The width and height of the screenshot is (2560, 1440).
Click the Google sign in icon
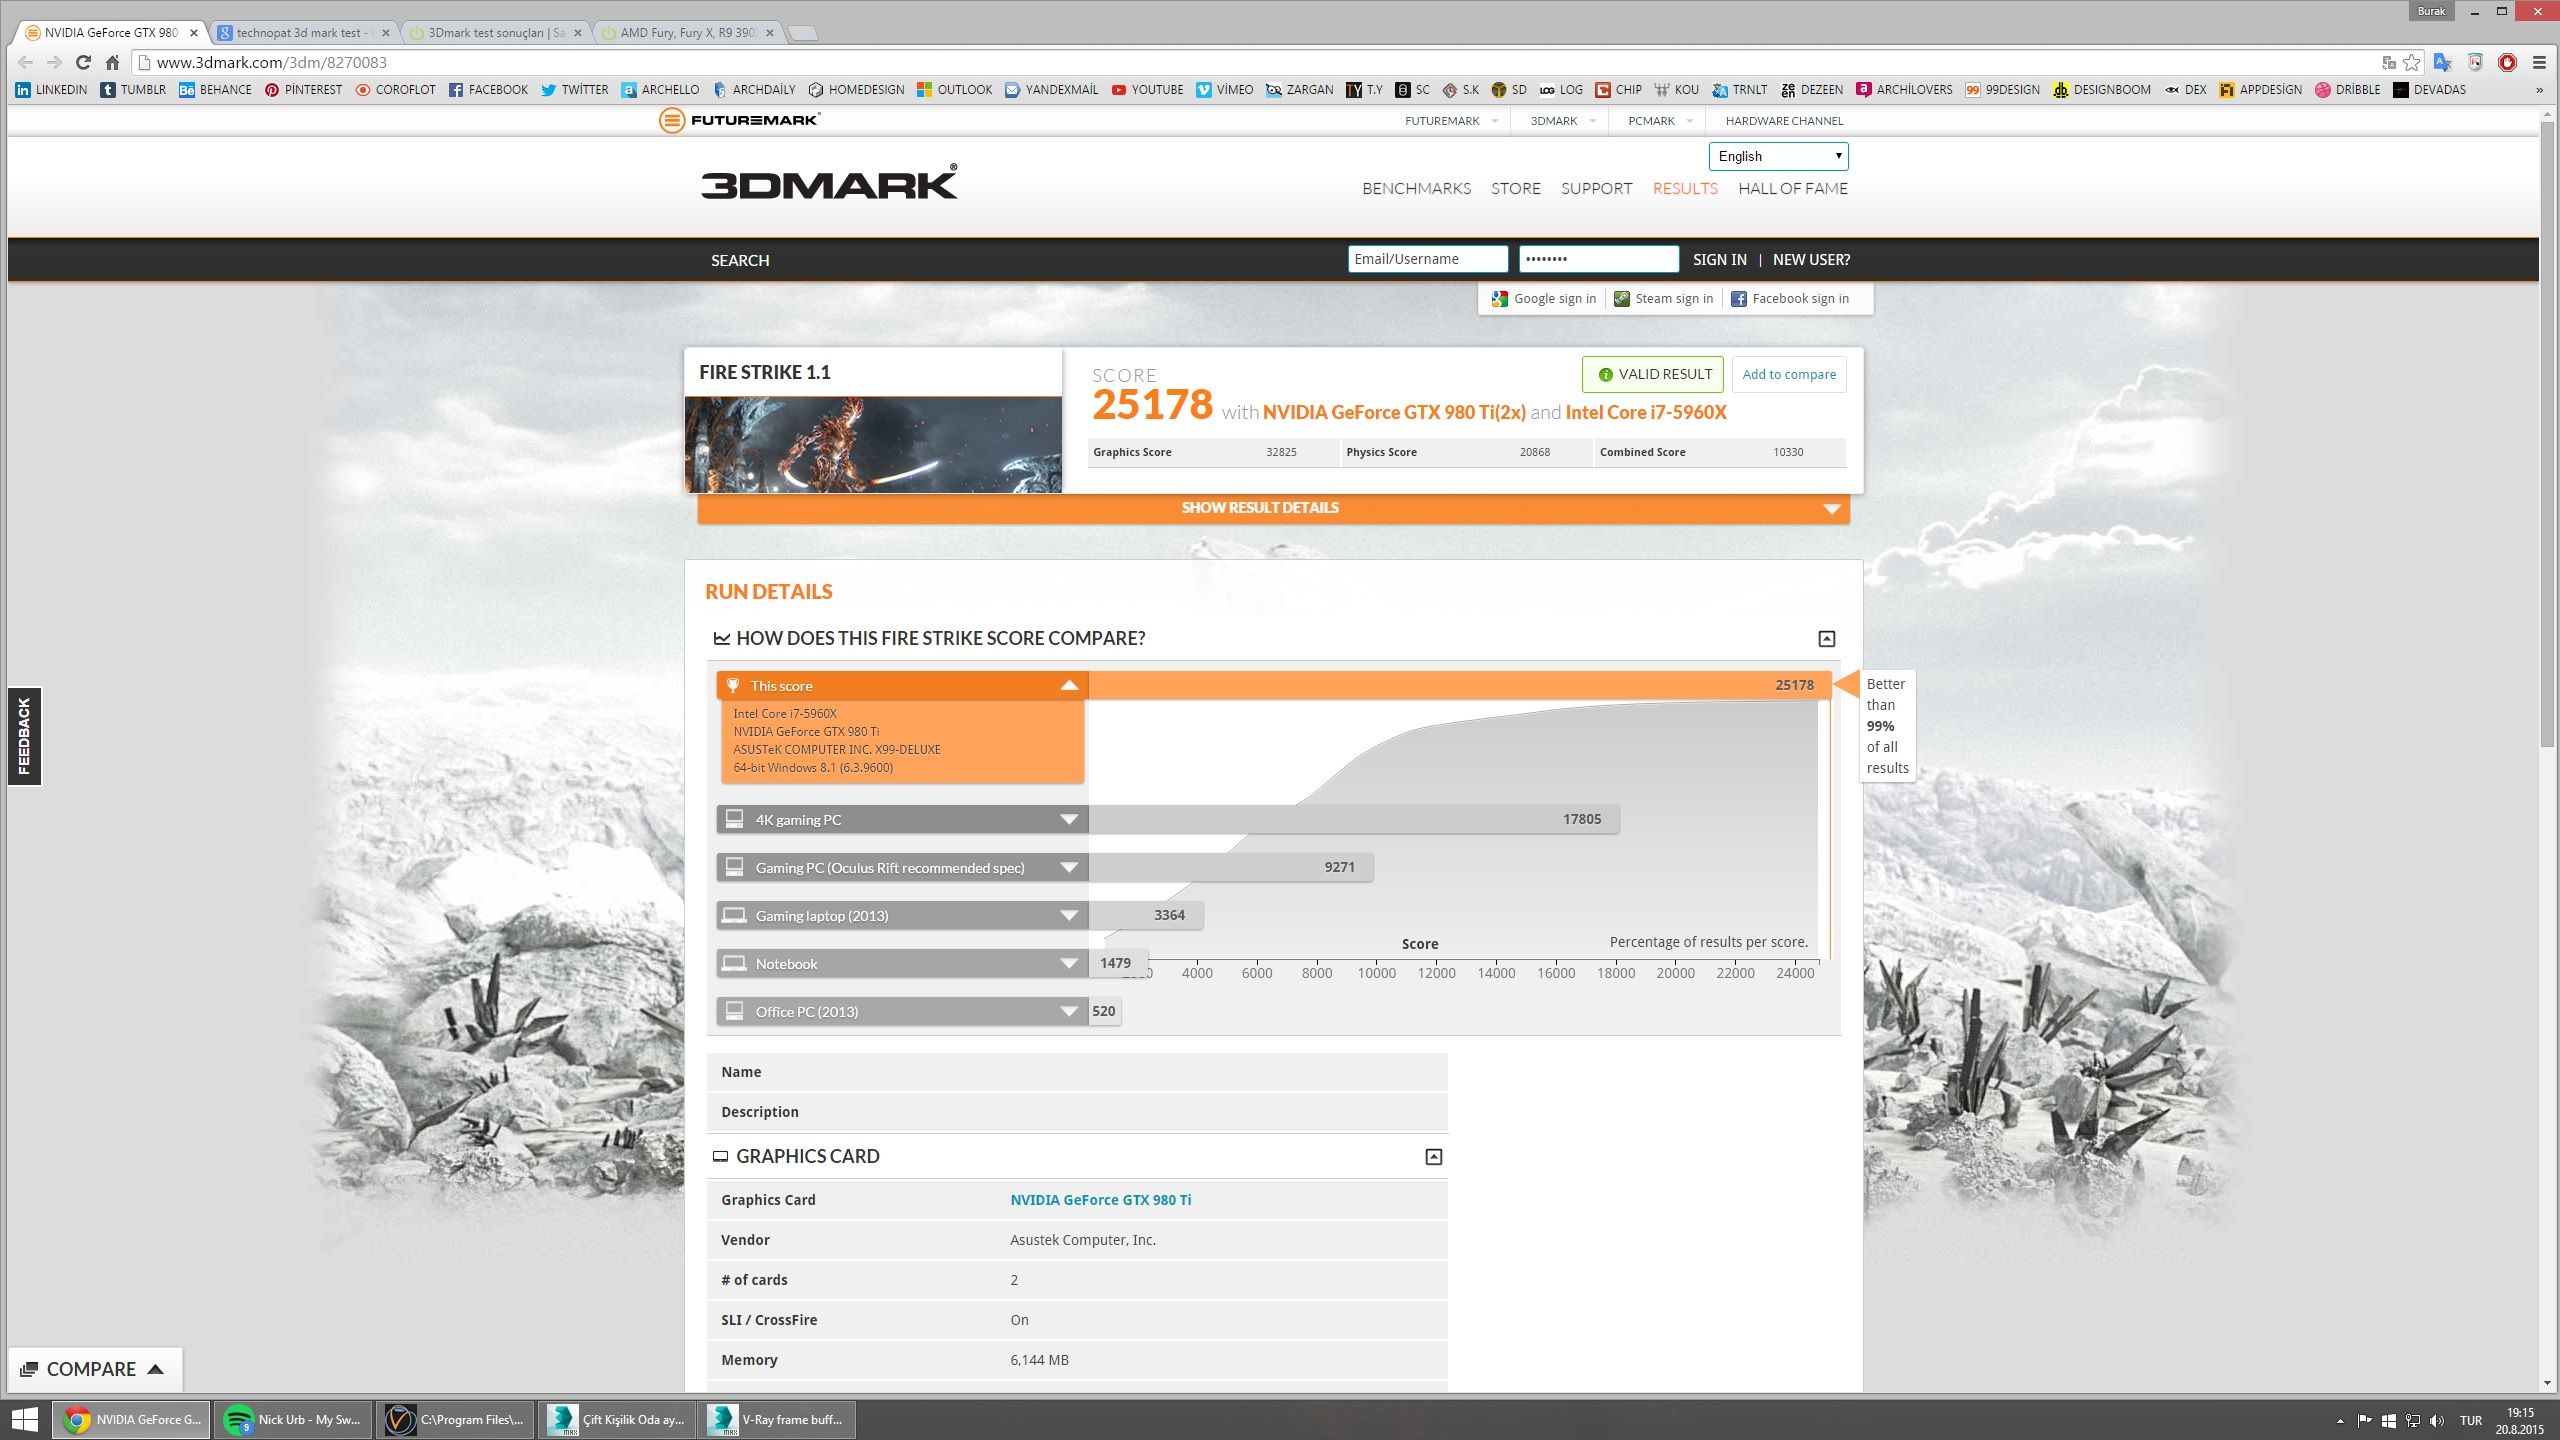[1499, 299]
